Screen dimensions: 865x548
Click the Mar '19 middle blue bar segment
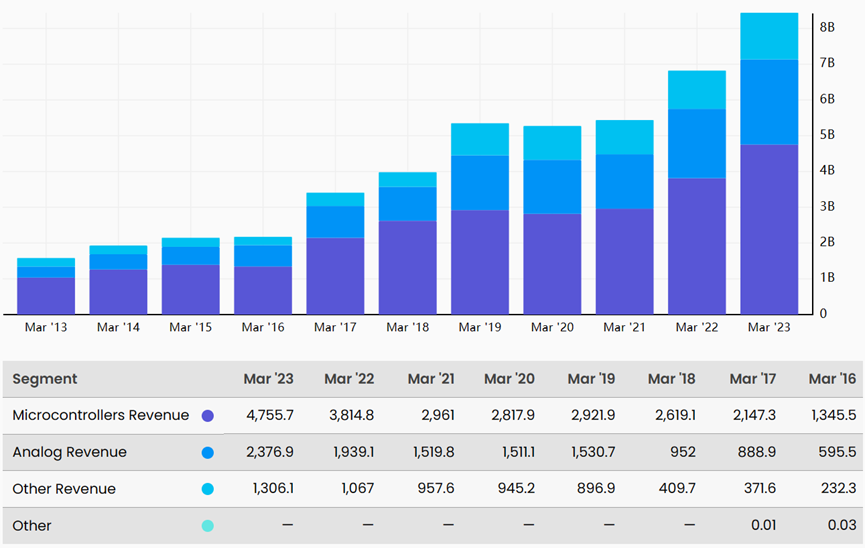[480, 183]
